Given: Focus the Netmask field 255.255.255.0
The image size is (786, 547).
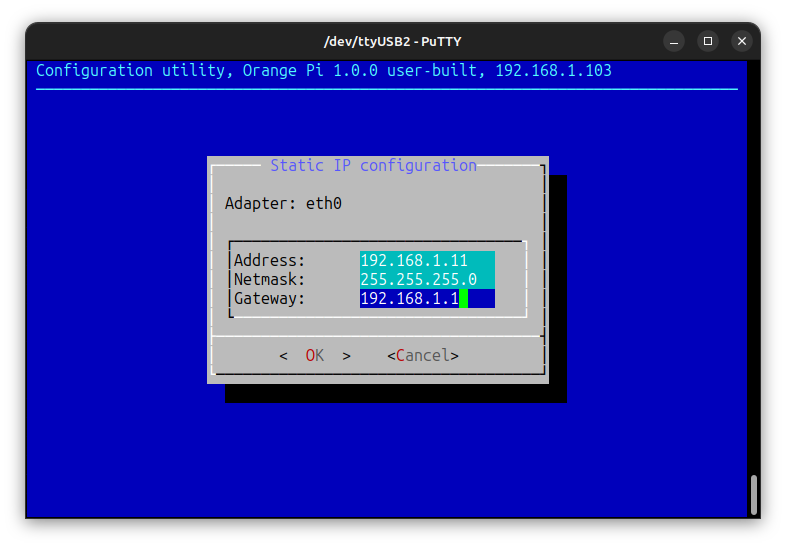Looking at the screenshot, I should point(427,279).
